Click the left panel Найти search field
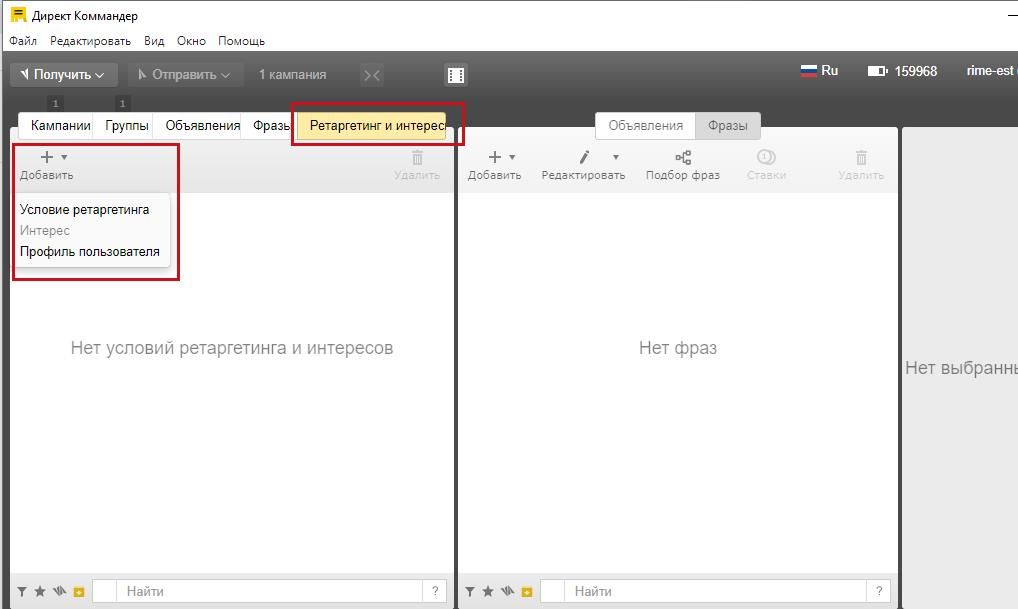The height and width of the screenshot is (609, 1018). pyautogui.click(x=269, y=591)
